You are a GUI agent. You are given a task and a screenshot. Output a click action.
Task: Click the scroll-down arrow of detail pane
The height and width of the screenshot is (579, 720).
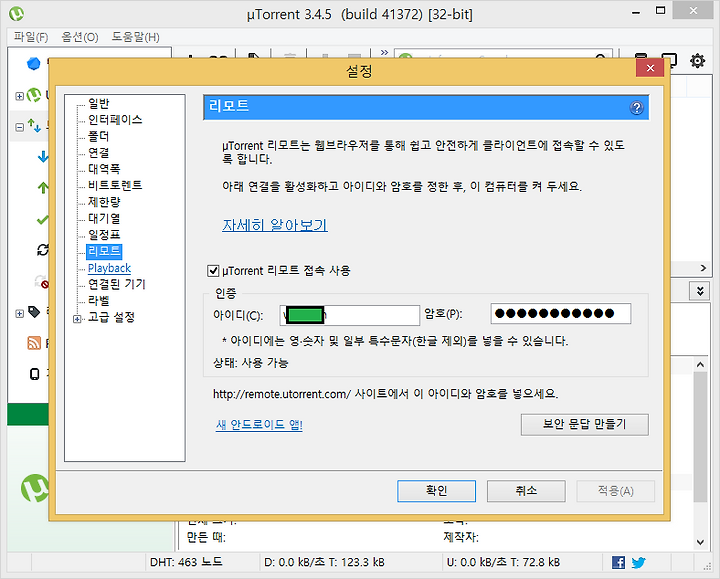click(700, 542)
